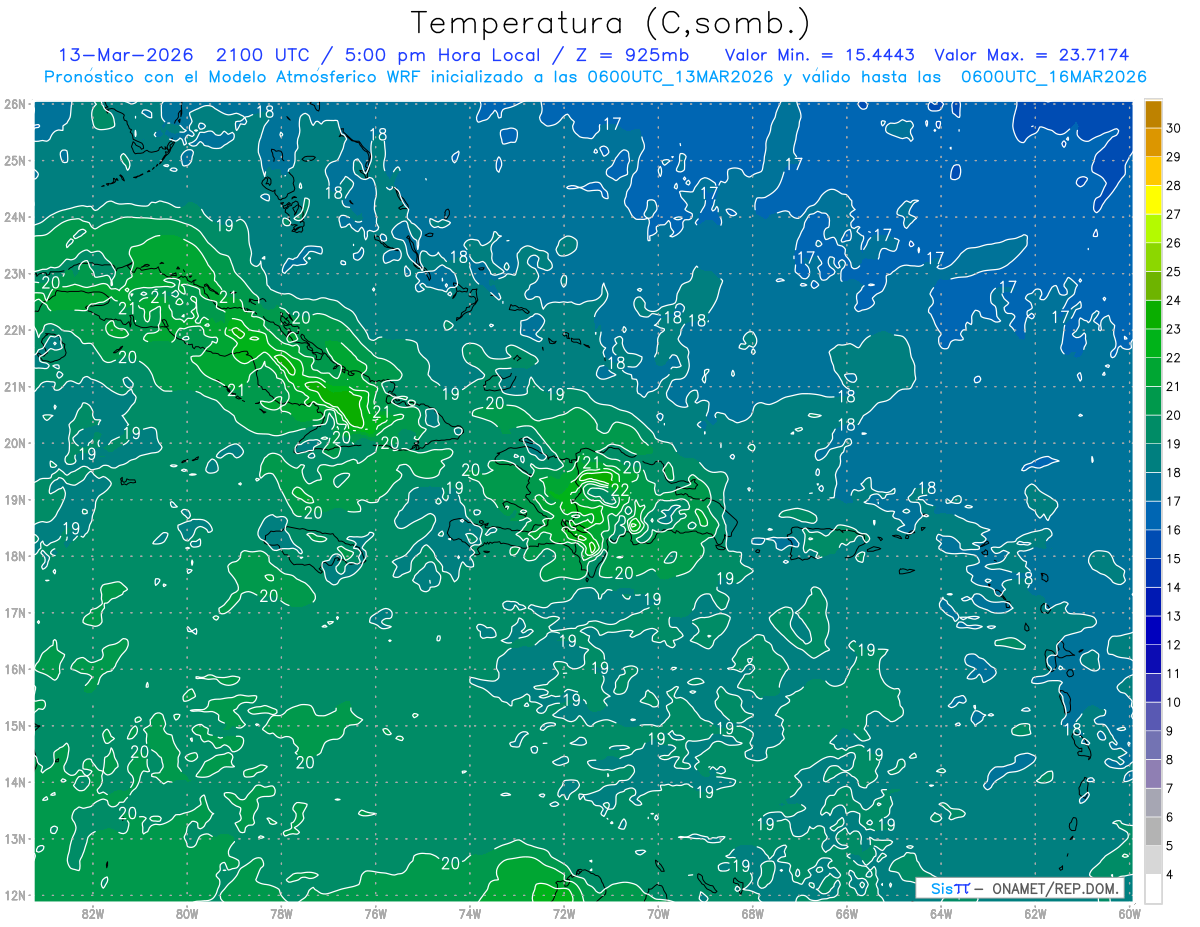
Task: Click the "82W" longitude label
Action: coord(93,913)
